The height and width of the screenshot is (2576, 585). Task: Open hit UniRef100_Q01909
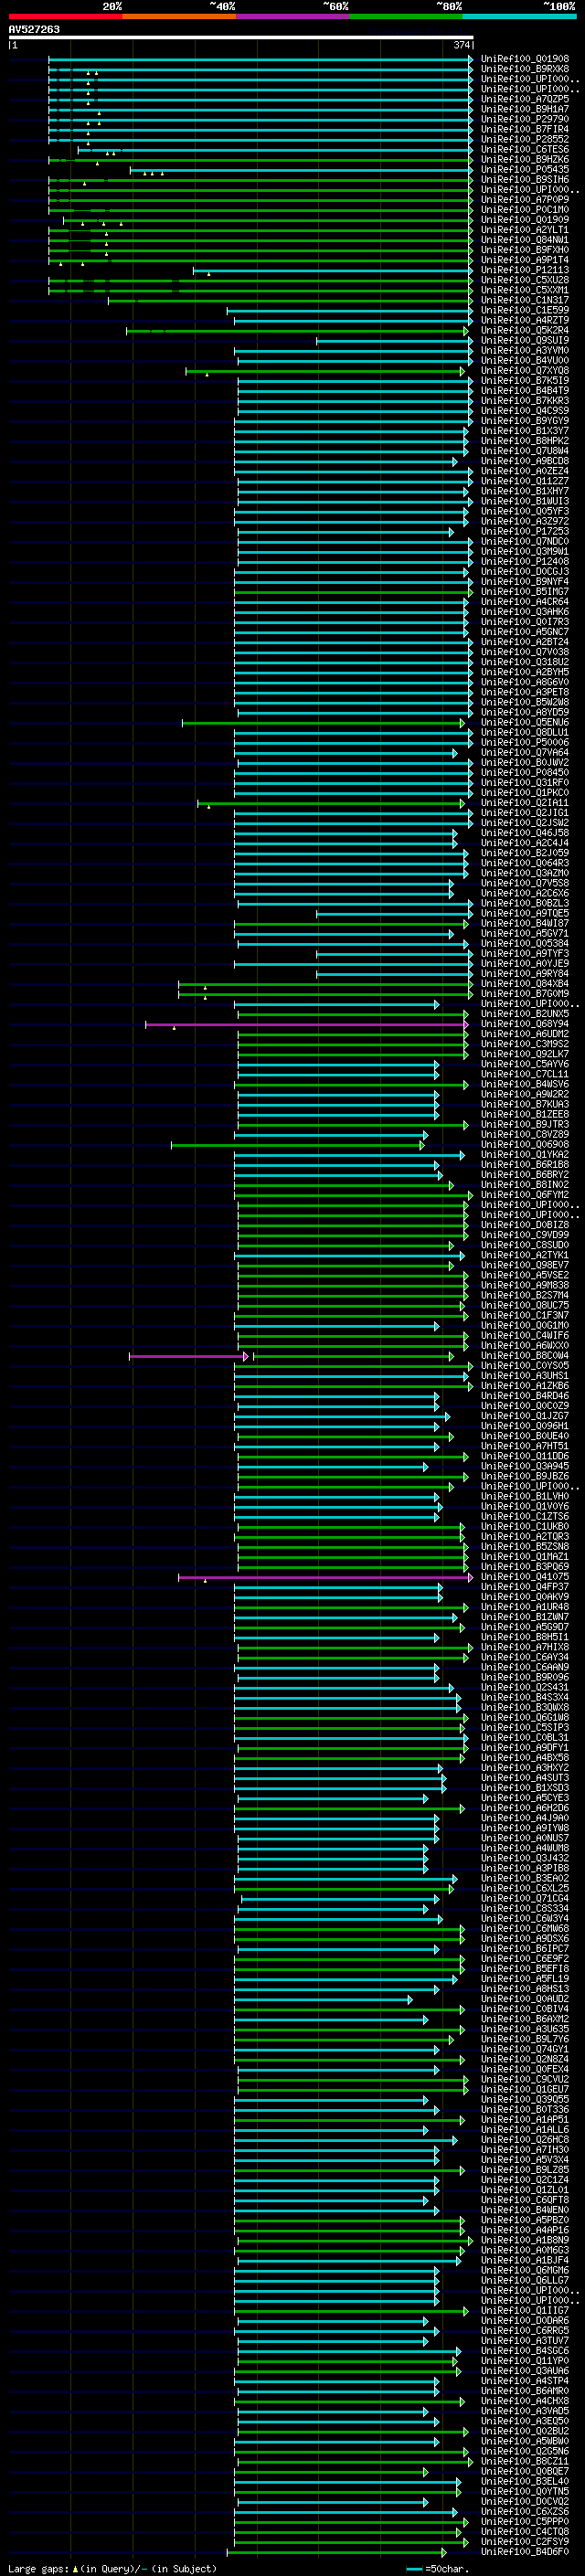pos(525,220)
